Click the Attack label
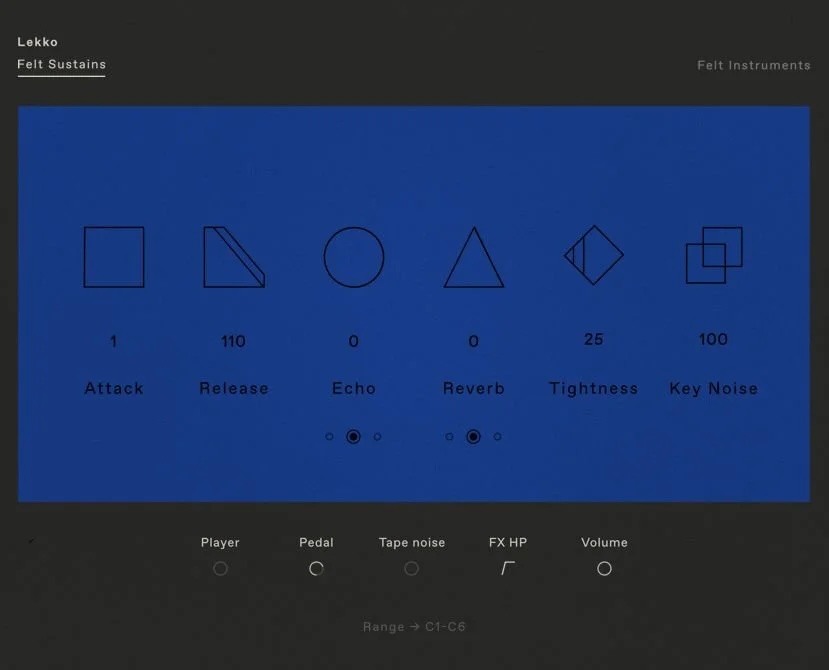The width and height of the screenshot is (829, 670). coord(114,388)
